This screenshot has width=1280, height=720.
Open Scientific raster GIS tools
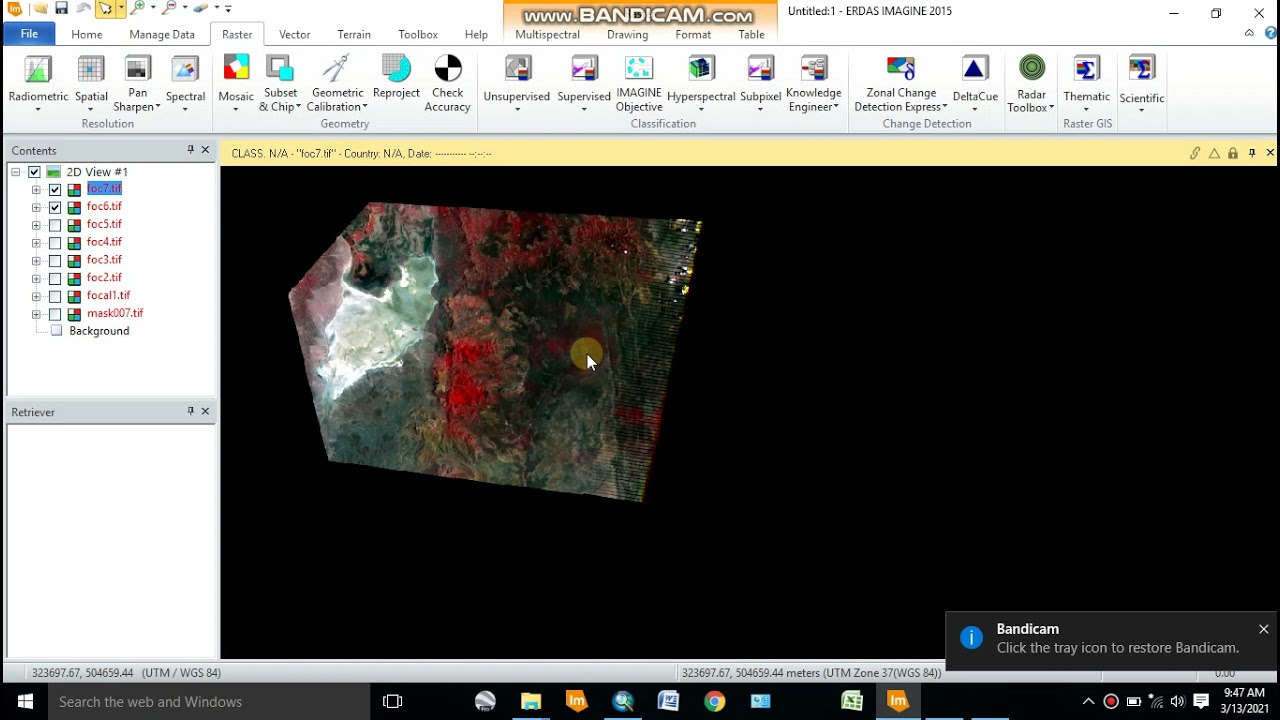pos(1141,83)
